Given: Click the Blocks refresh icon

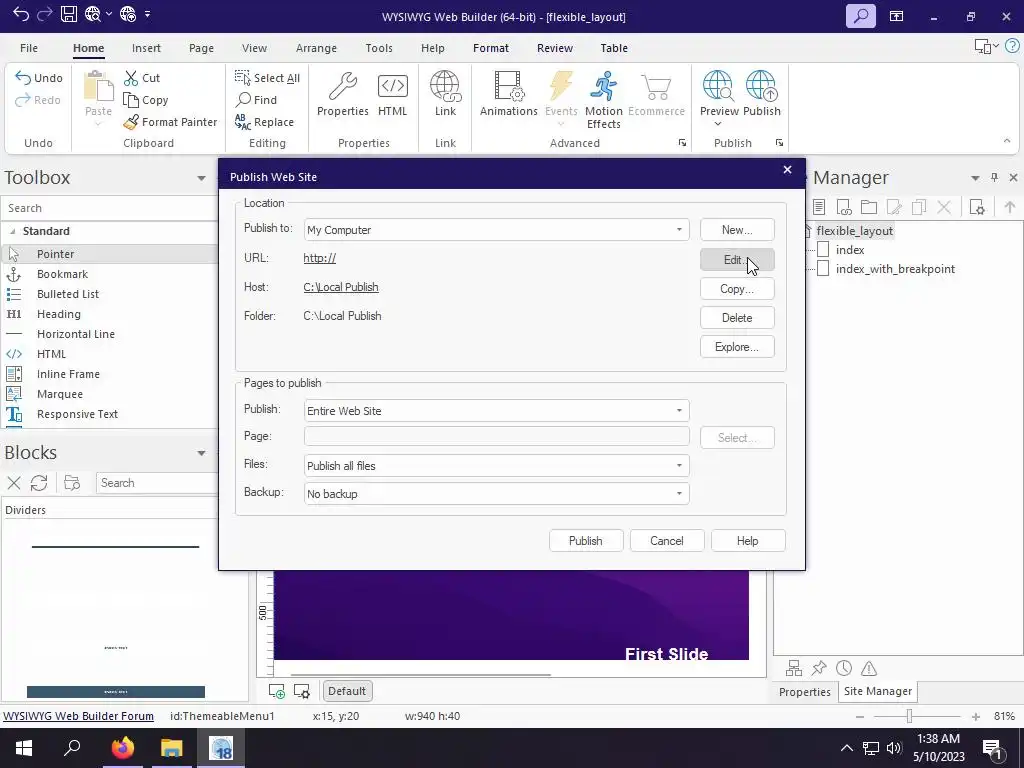Looking at the screenshot, I should point(39,483).
